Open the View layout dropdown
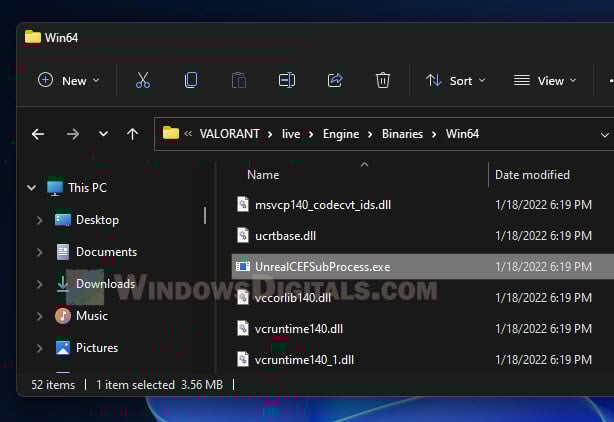Image resolution: width=614 pixels, height=422 pixels. (545, 81)
